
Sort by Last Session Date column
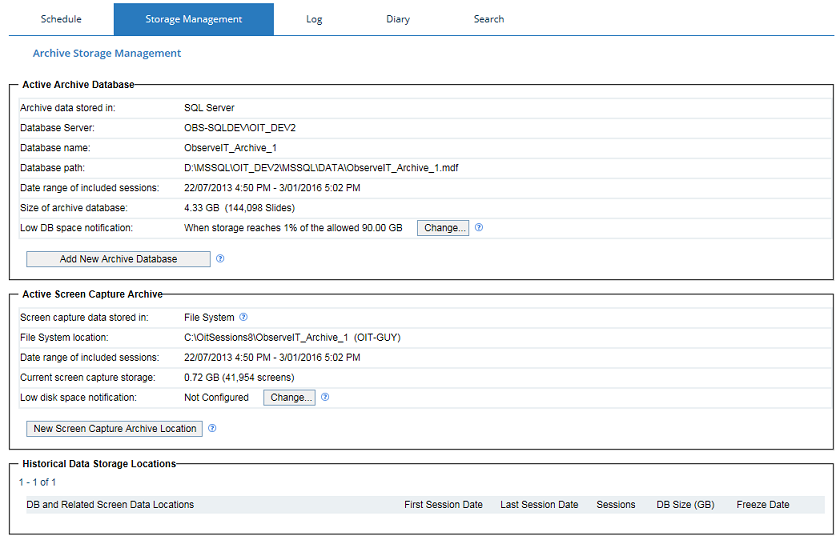pos(539,505)
